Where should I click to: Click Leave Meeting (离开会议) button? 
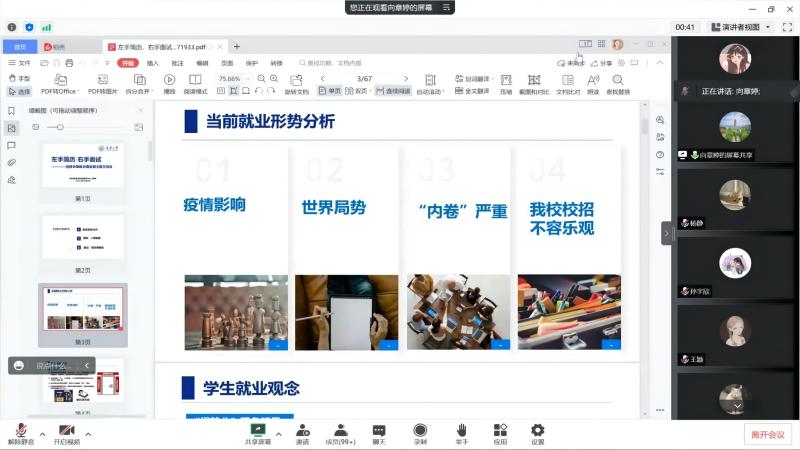[x=767, y=435]
